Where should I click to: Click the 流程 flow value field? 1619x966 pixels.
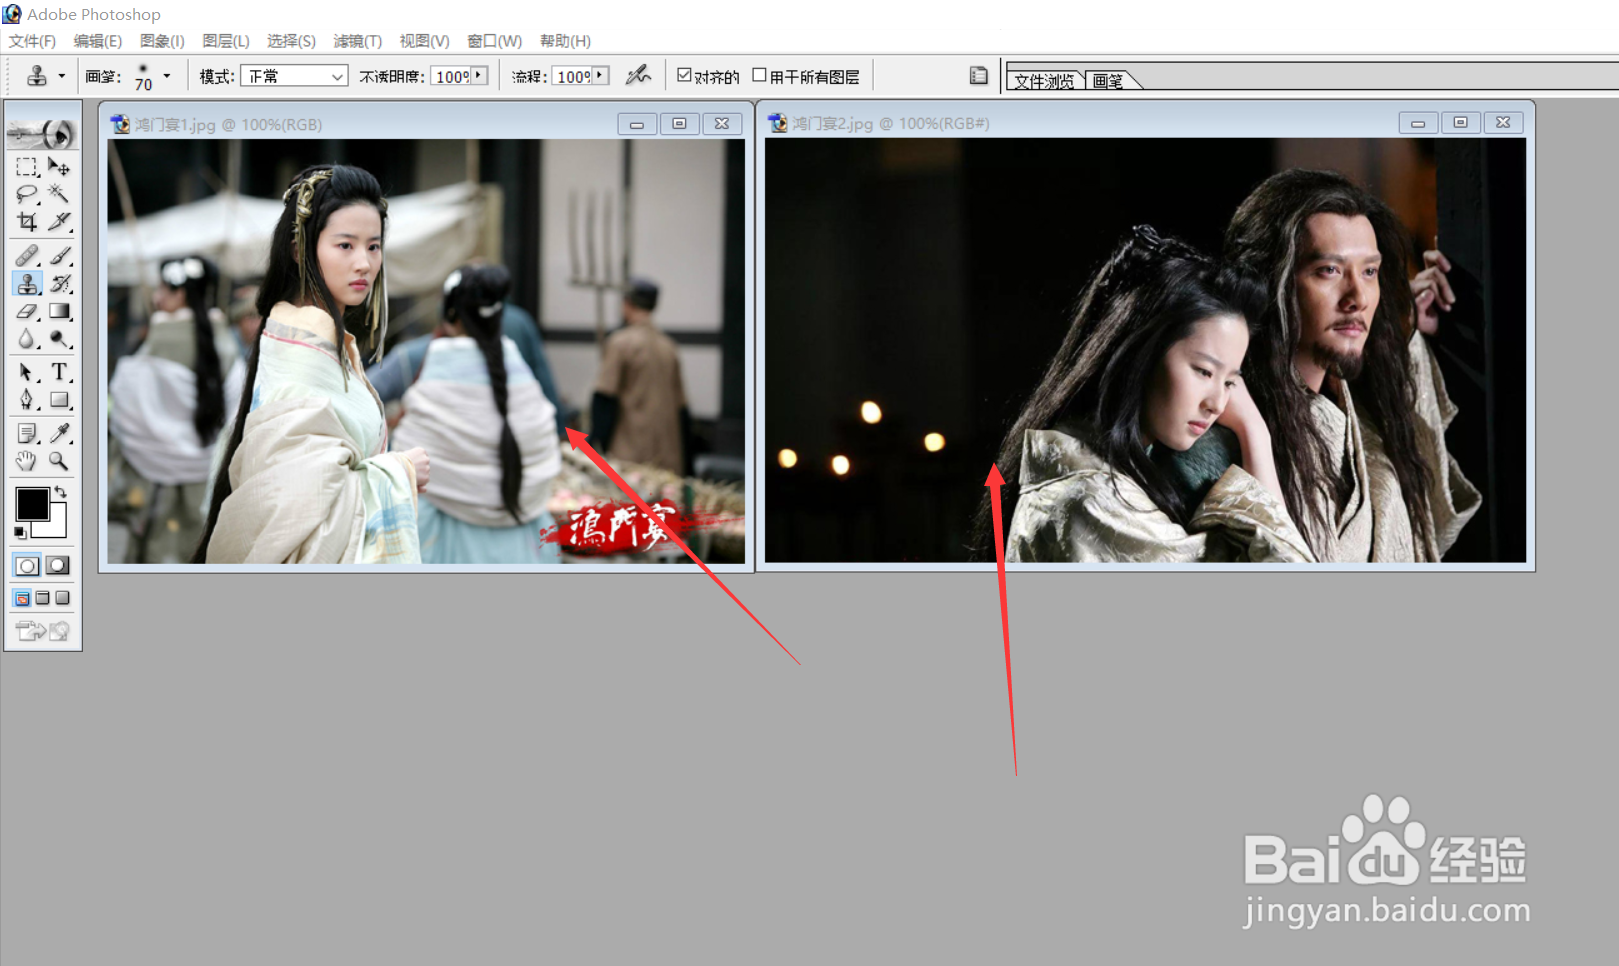click(x=573, y=76)
